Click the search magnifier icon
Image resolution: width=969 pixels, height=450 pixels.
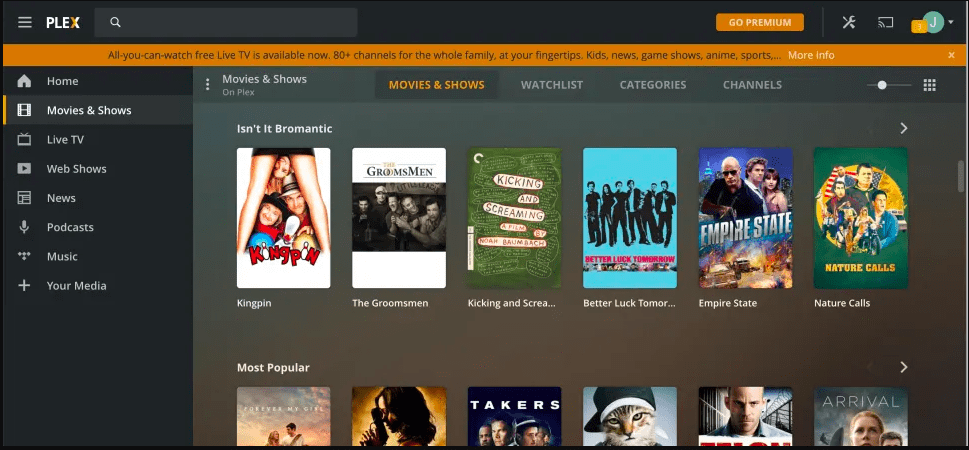tap(114, 22)
